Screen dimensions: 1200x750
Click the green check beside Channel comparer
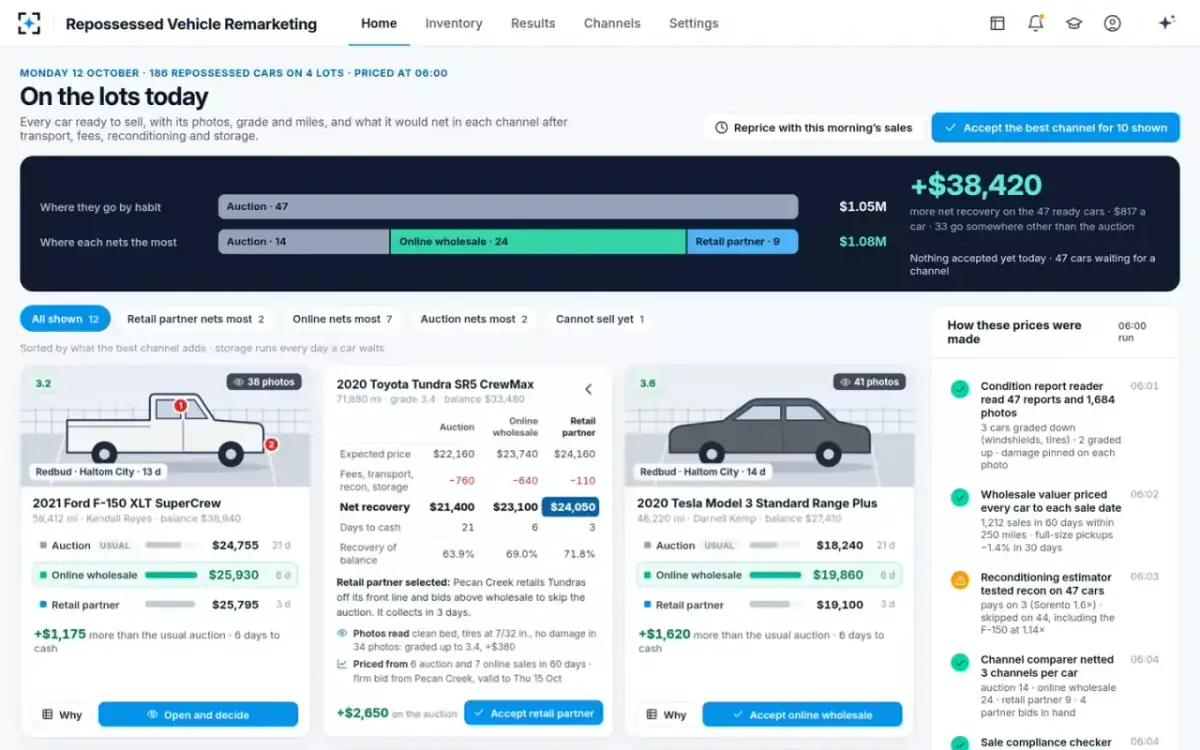pyautogui.click(x=960, y=662)
